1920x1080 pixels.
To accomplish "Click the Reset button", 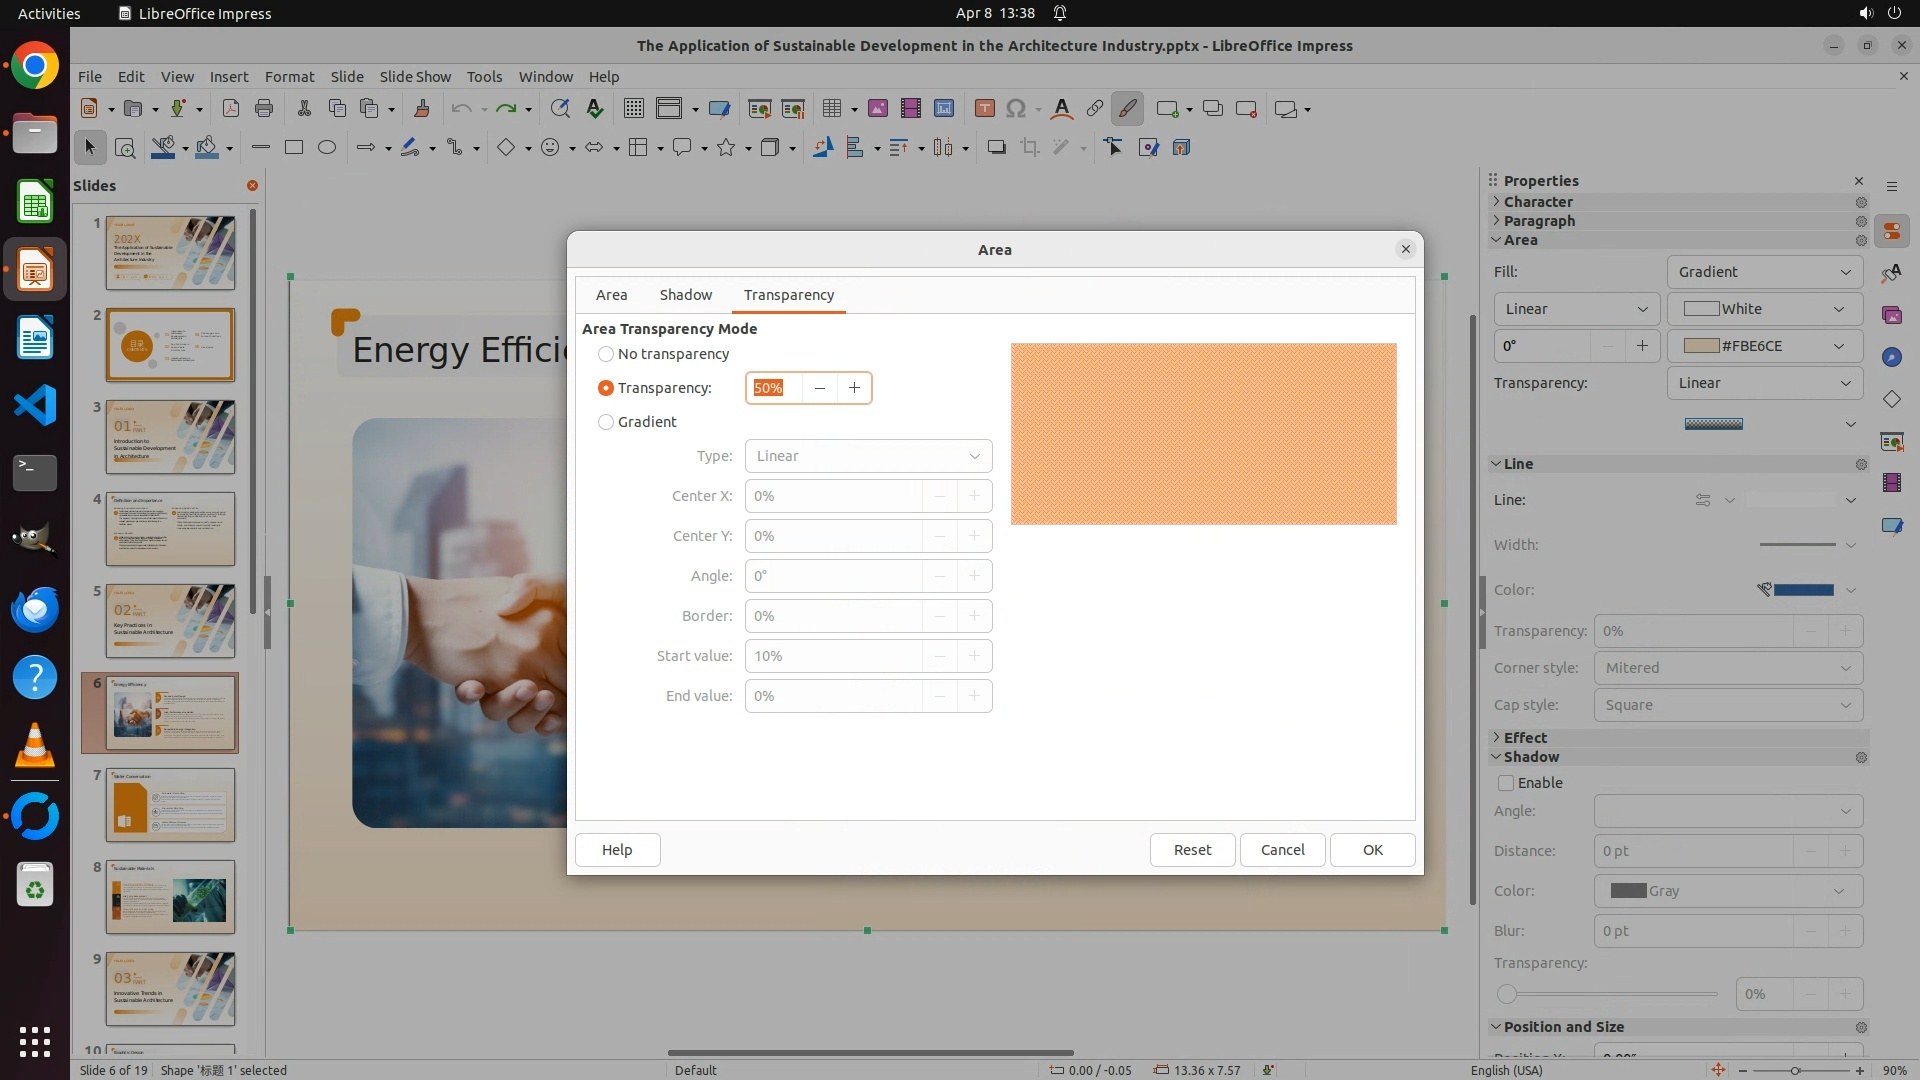I will click(x=1192, y=850).
